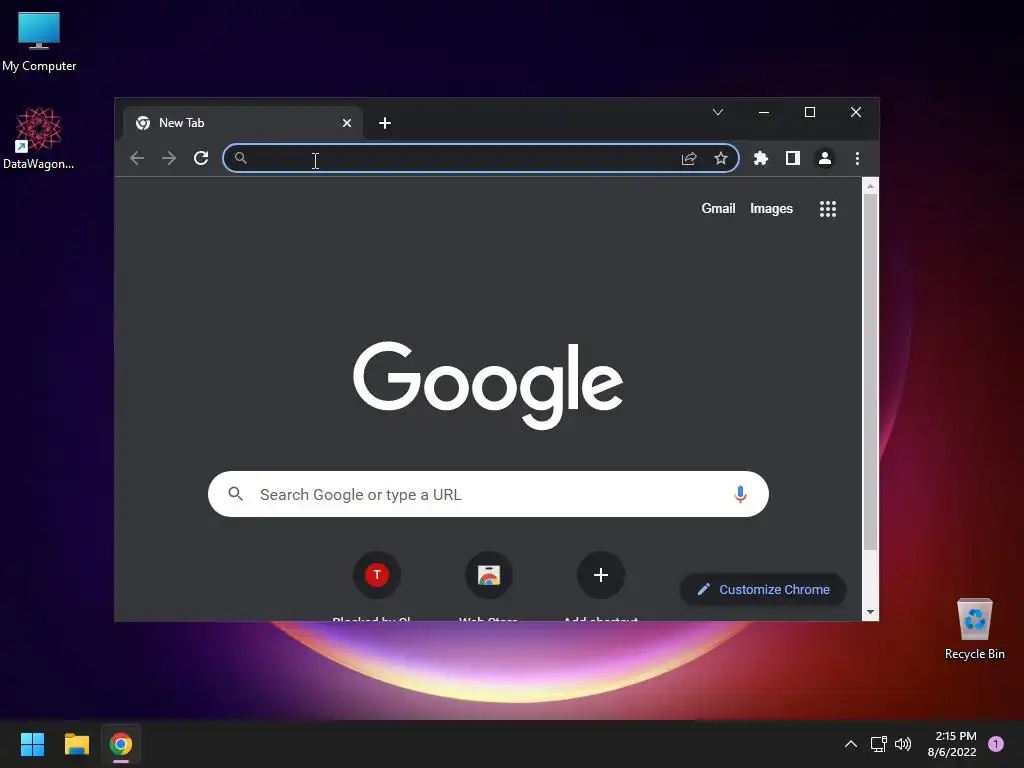The width and height of the screenshot is (1024, 768).
Task: Click the Search Google or type a URL box
Action: 488,494
